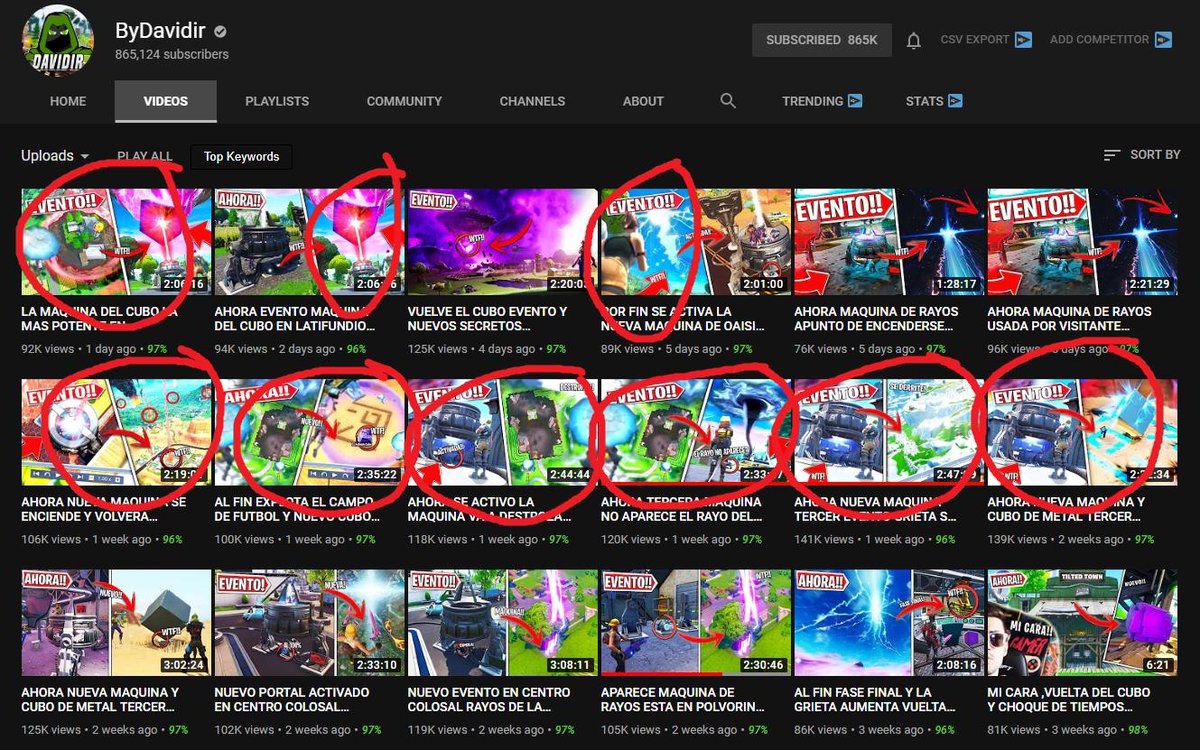
Task: Click '76K views • 5 days ago' text
Action: click(x=857, y=349)
